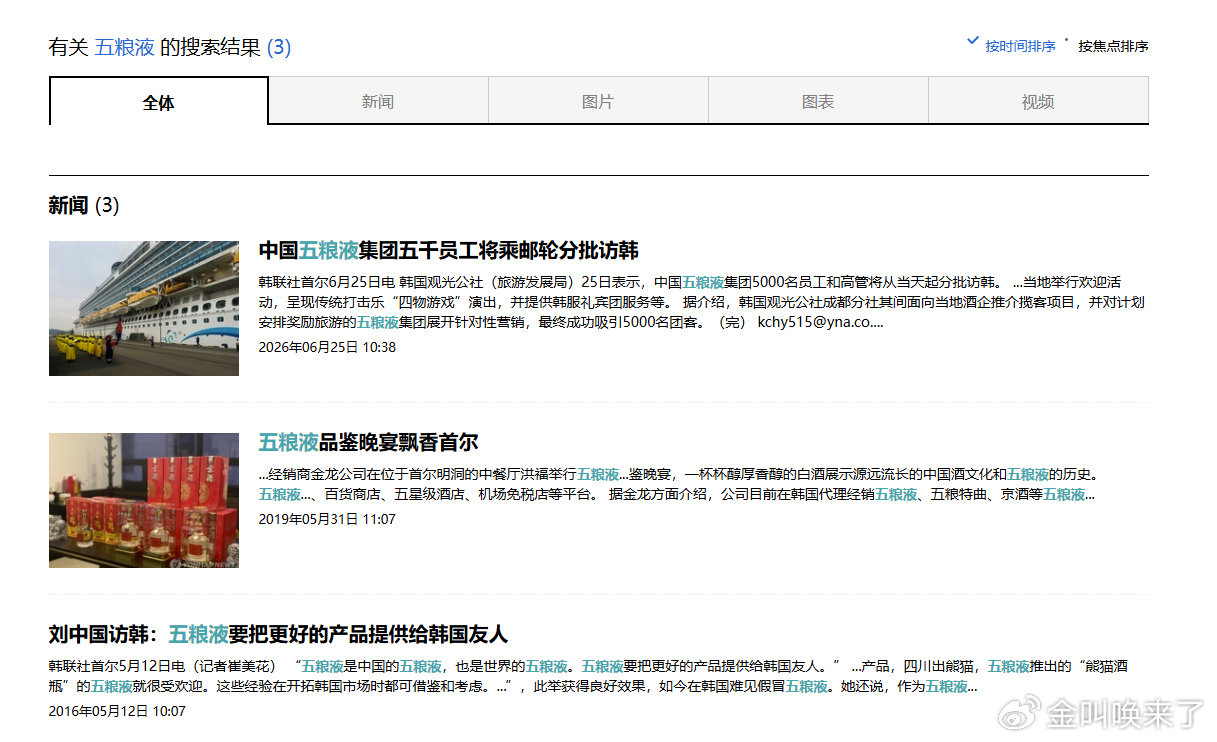The height and width of the screenshot is (742, 1217).
Task: Click the cruise article summary starting 韩联社首尔6月25日电
Action: coord(702,302)
